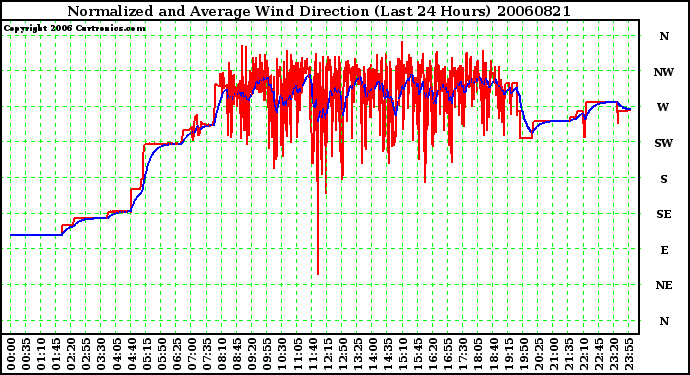Screen dimensions: 690x375
Task: Click the '20:25' time axis label
Action: [x=538, y=354]
